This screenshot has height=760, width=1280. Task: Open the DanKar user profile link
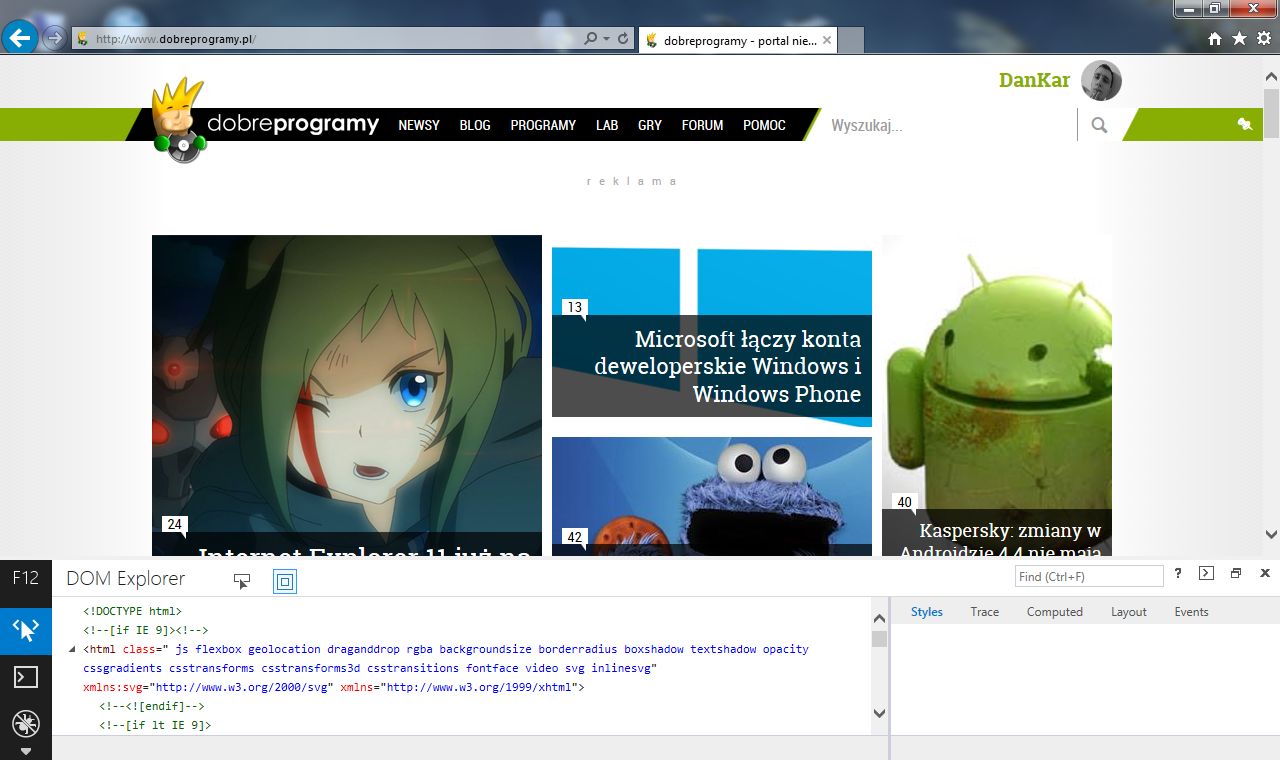point(1034,80)
